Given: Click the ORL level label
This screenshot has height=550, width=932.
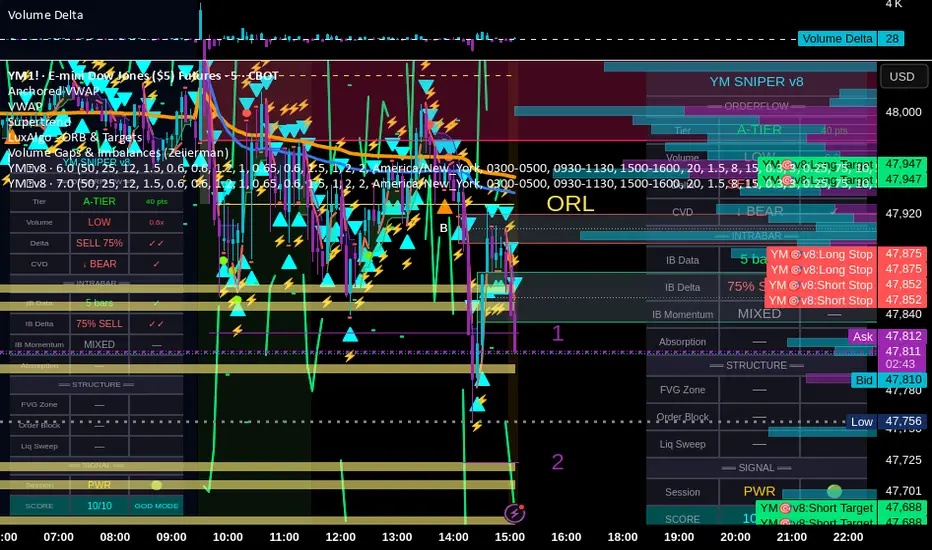Looking at the screenshot, I should pyautogui.click(x=570, y=204).
